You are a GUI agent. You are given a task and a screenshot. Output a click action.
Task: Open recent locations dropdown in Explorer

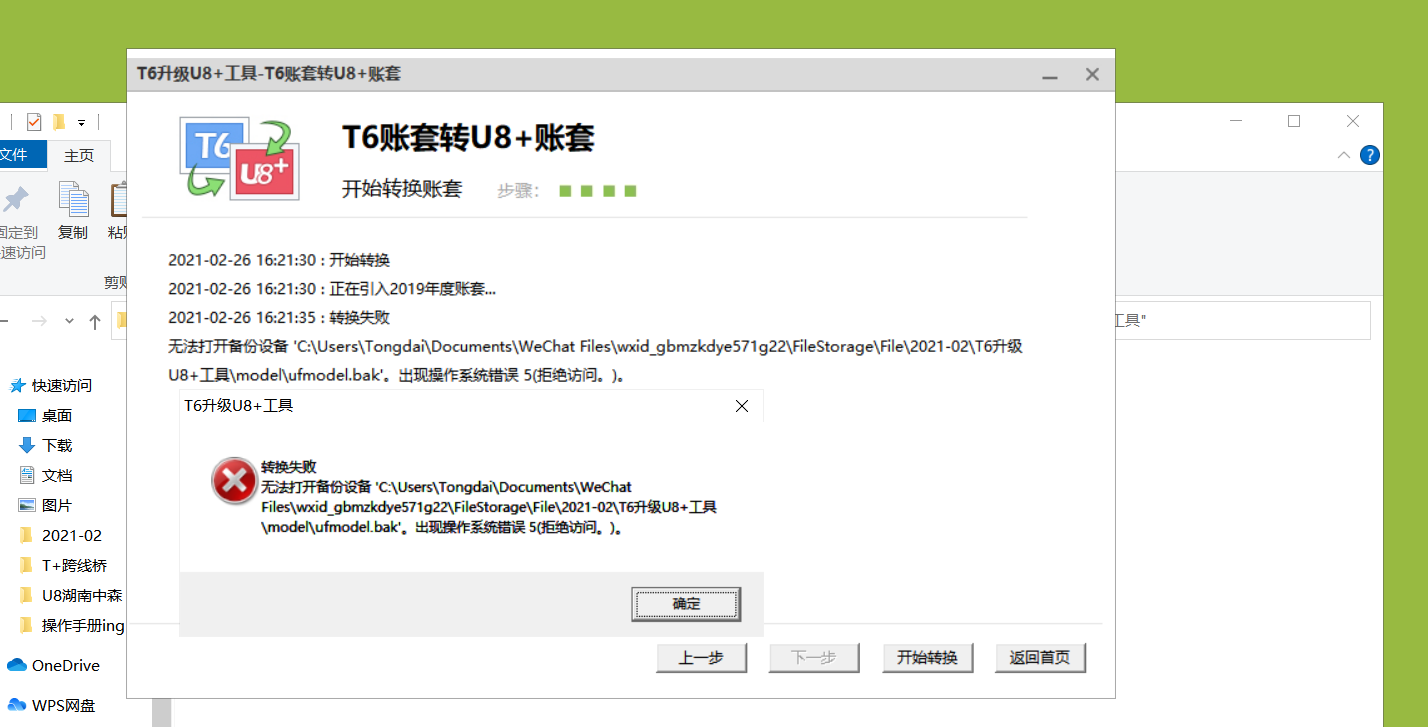[x=69, y=321]
